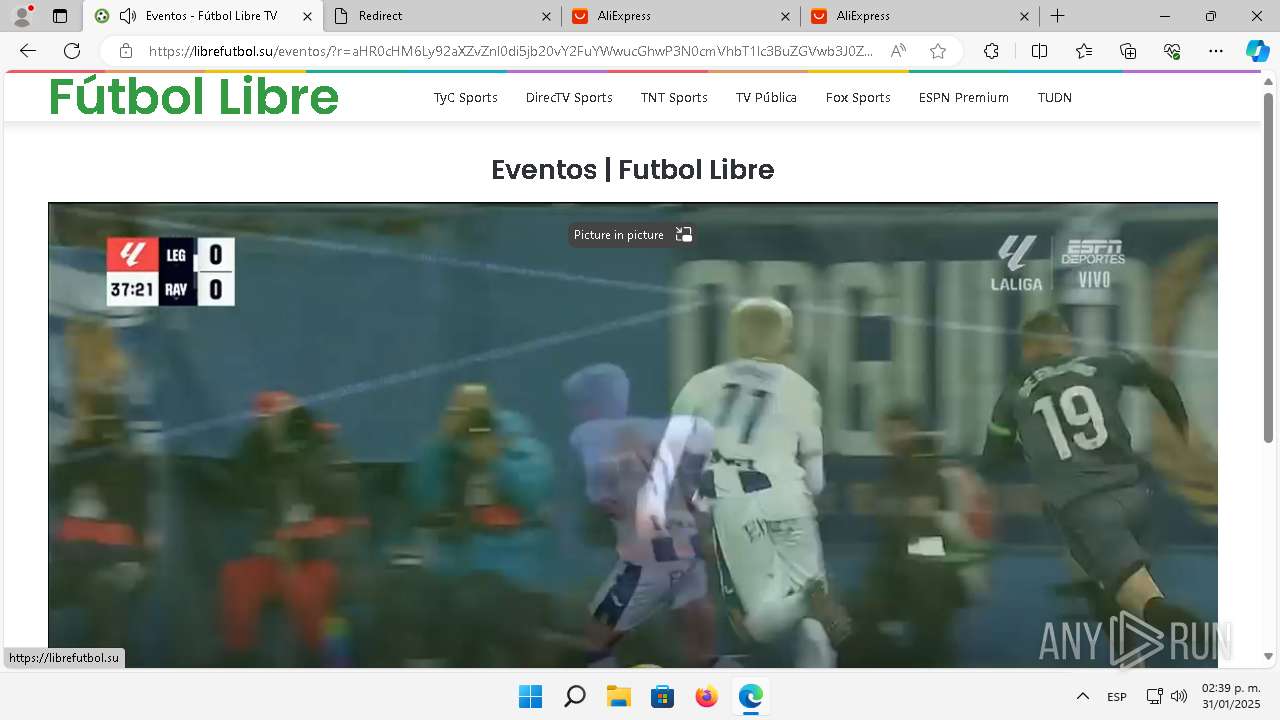Open TV Pública channel

[x=766, y=97]
